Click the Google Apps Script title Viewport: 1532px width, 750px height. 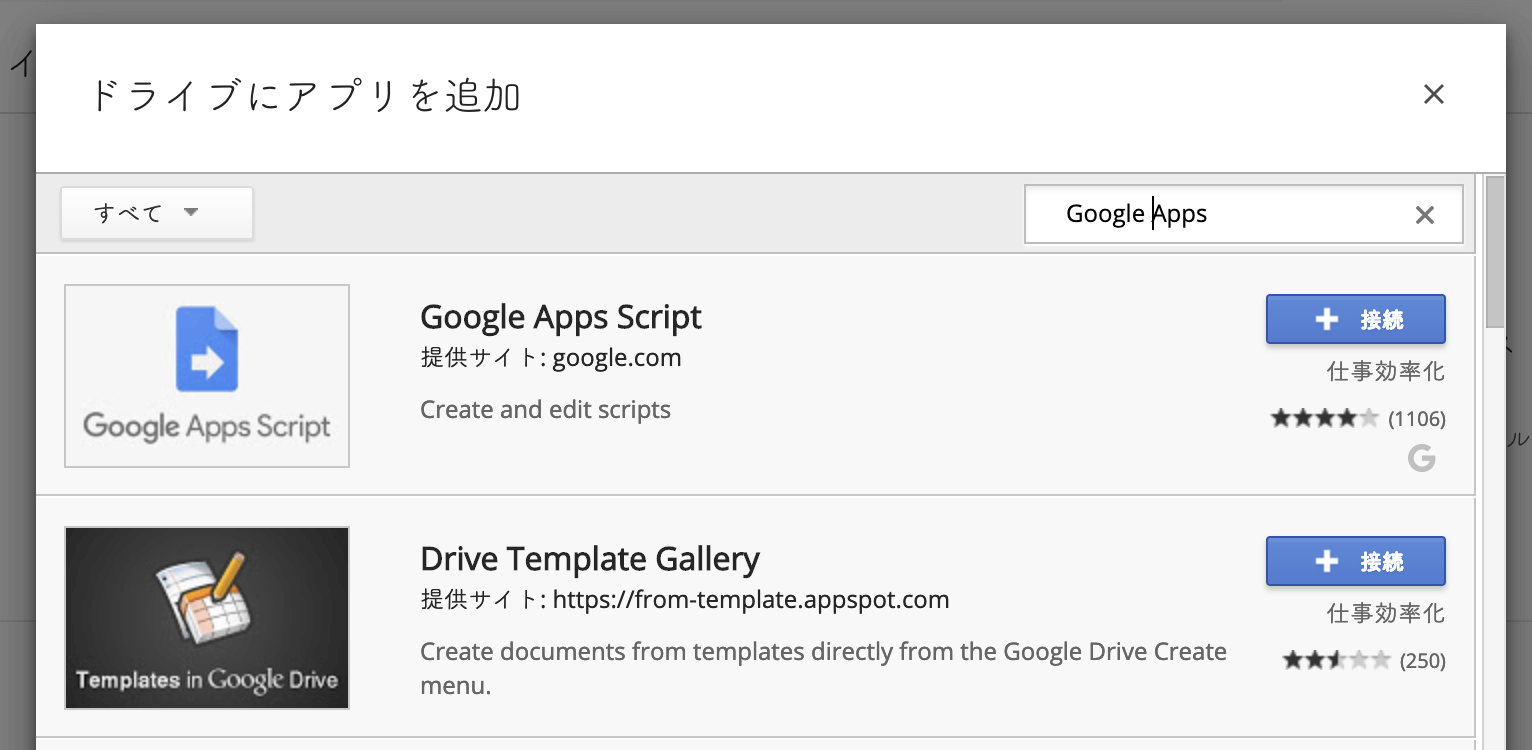point(560,317)
